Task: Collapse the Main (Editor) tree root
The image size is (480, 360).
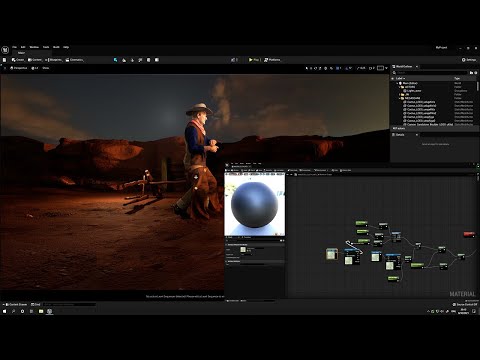Action: click(x=398, y=83)
